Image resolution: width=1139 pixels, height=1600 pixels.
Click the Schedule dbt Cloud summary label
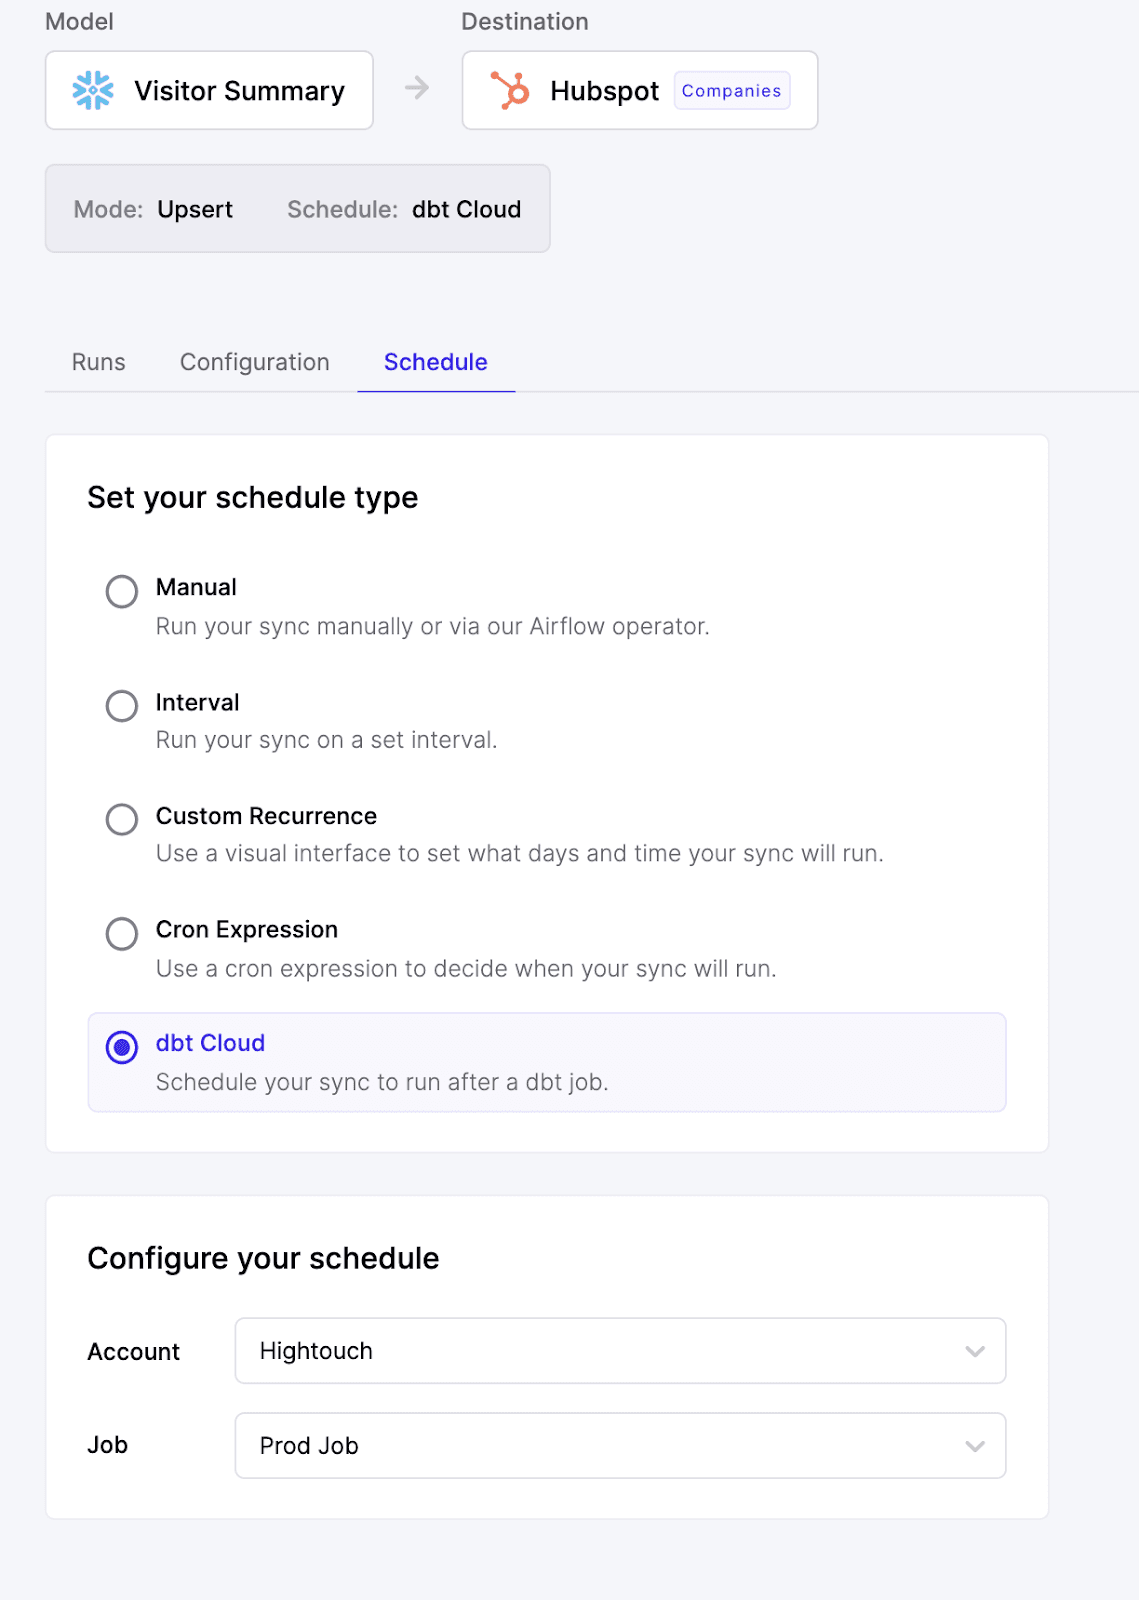click(x=404, y=210)
